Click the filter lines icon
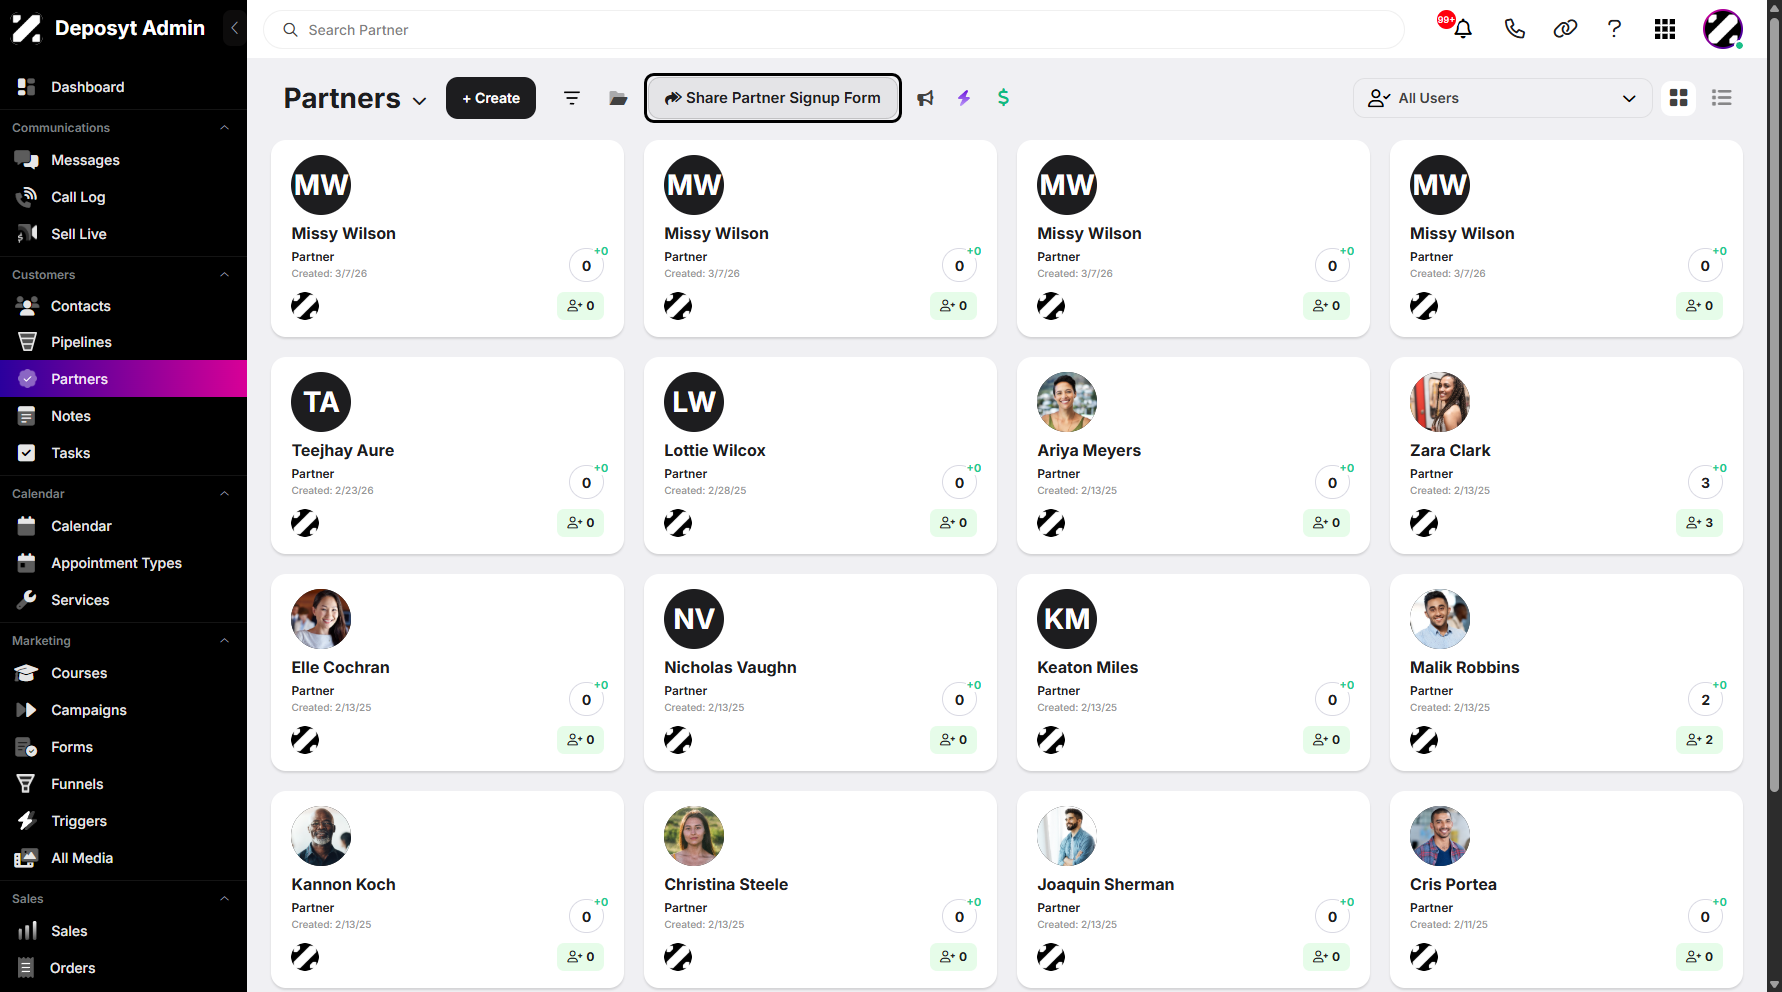This screenshot has height=992, width=1782. click(572, 98)
